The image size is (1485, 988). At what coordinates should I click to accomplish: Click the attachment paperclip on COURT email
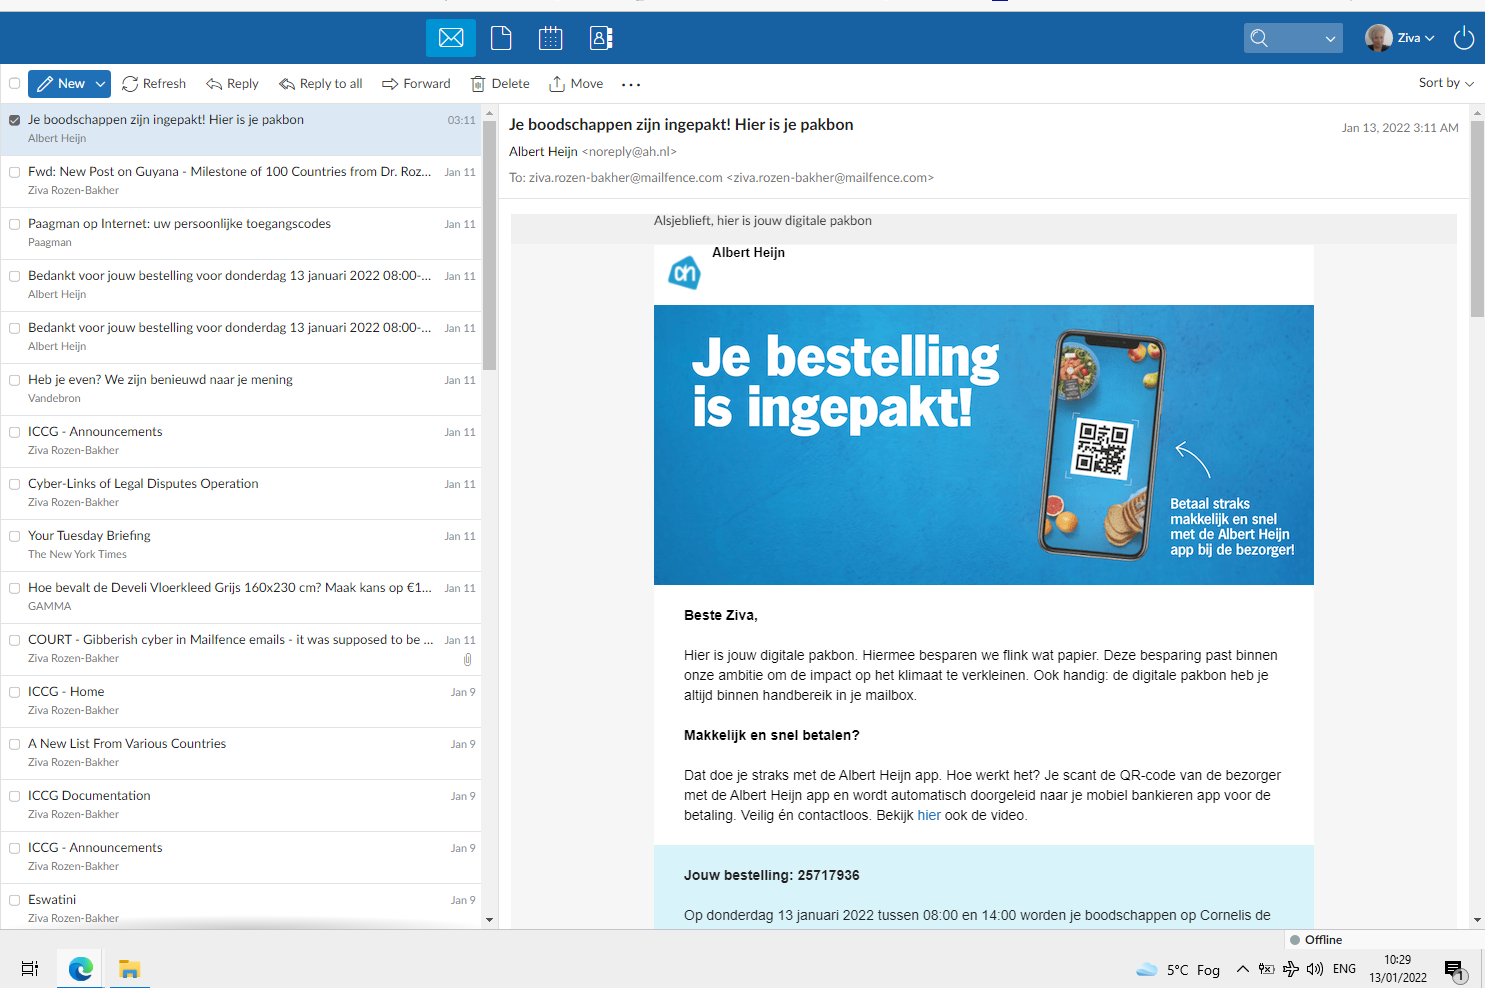pos(468,660)
